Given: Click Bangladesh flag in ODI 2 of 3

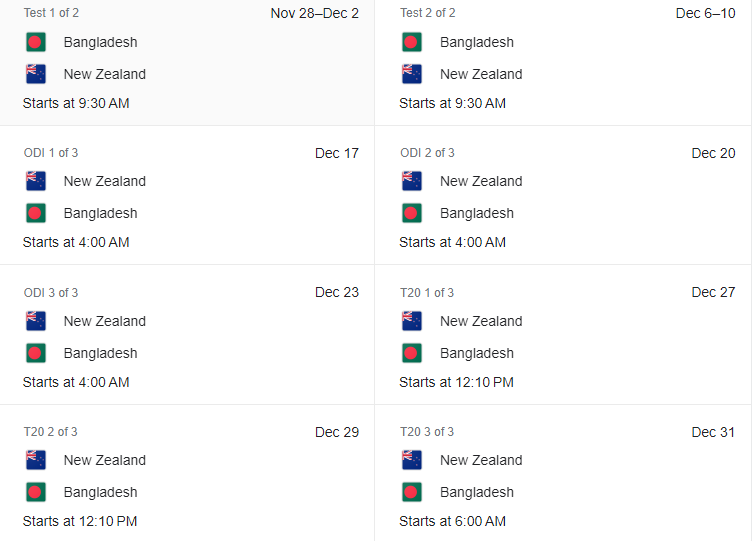Looking at the screenshot, I should [x=412, y=213].
